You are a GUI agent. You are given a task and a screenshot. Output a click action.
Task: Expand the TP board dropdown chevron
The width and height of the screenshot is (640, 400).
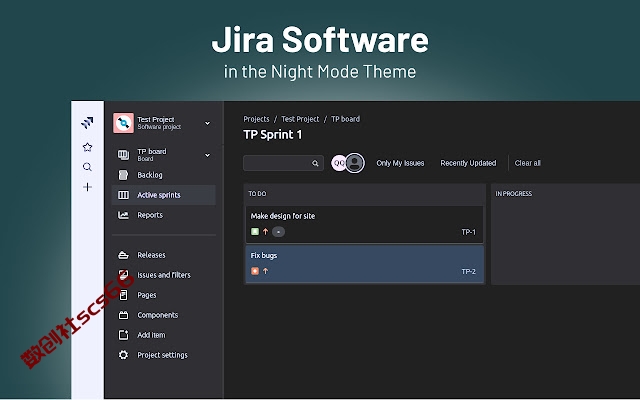tap(207, 155)
